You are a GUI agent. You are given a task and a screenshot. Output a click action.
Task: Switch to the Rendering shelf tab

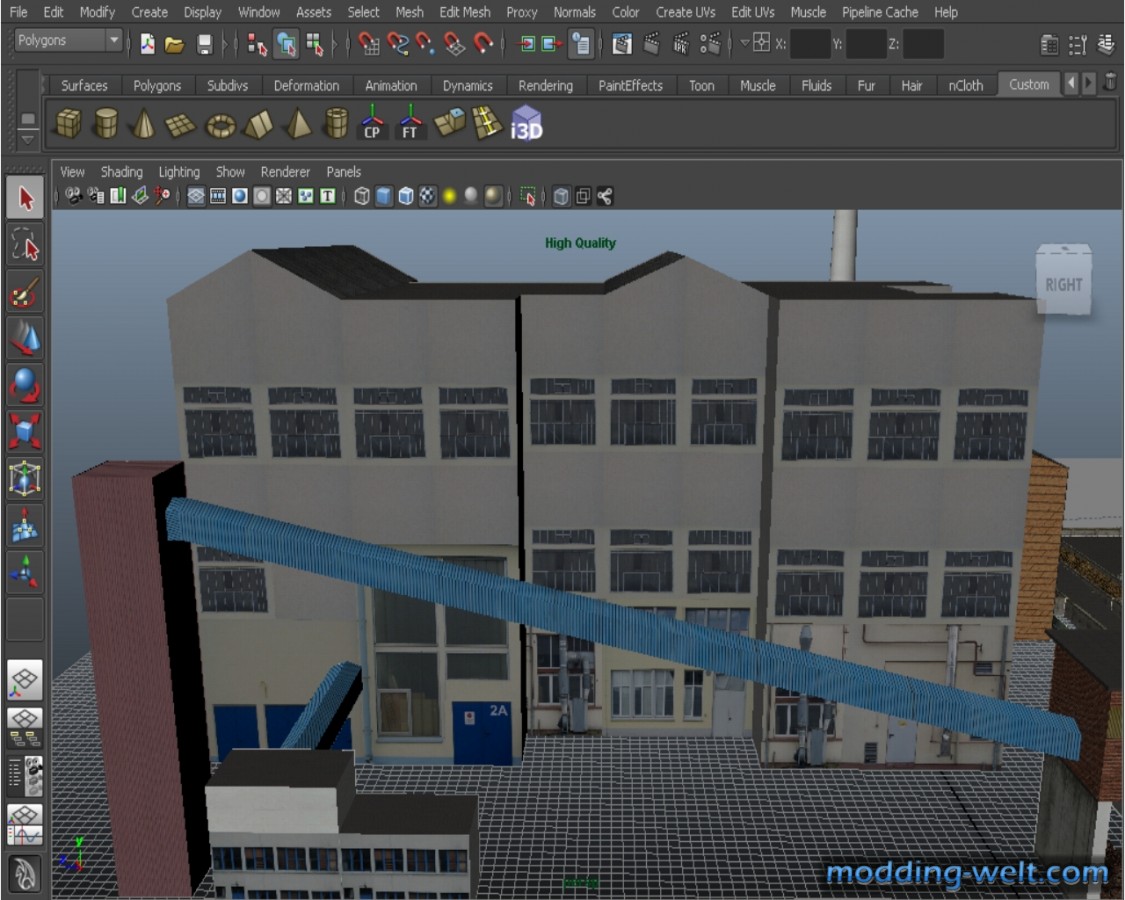click(545, 85)
